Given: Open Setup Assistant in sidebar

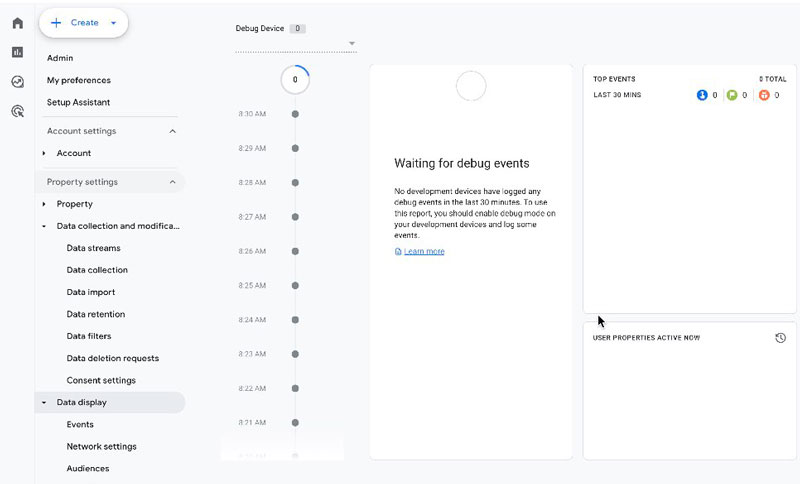Looking at the screenshot, I should [78, 102].
